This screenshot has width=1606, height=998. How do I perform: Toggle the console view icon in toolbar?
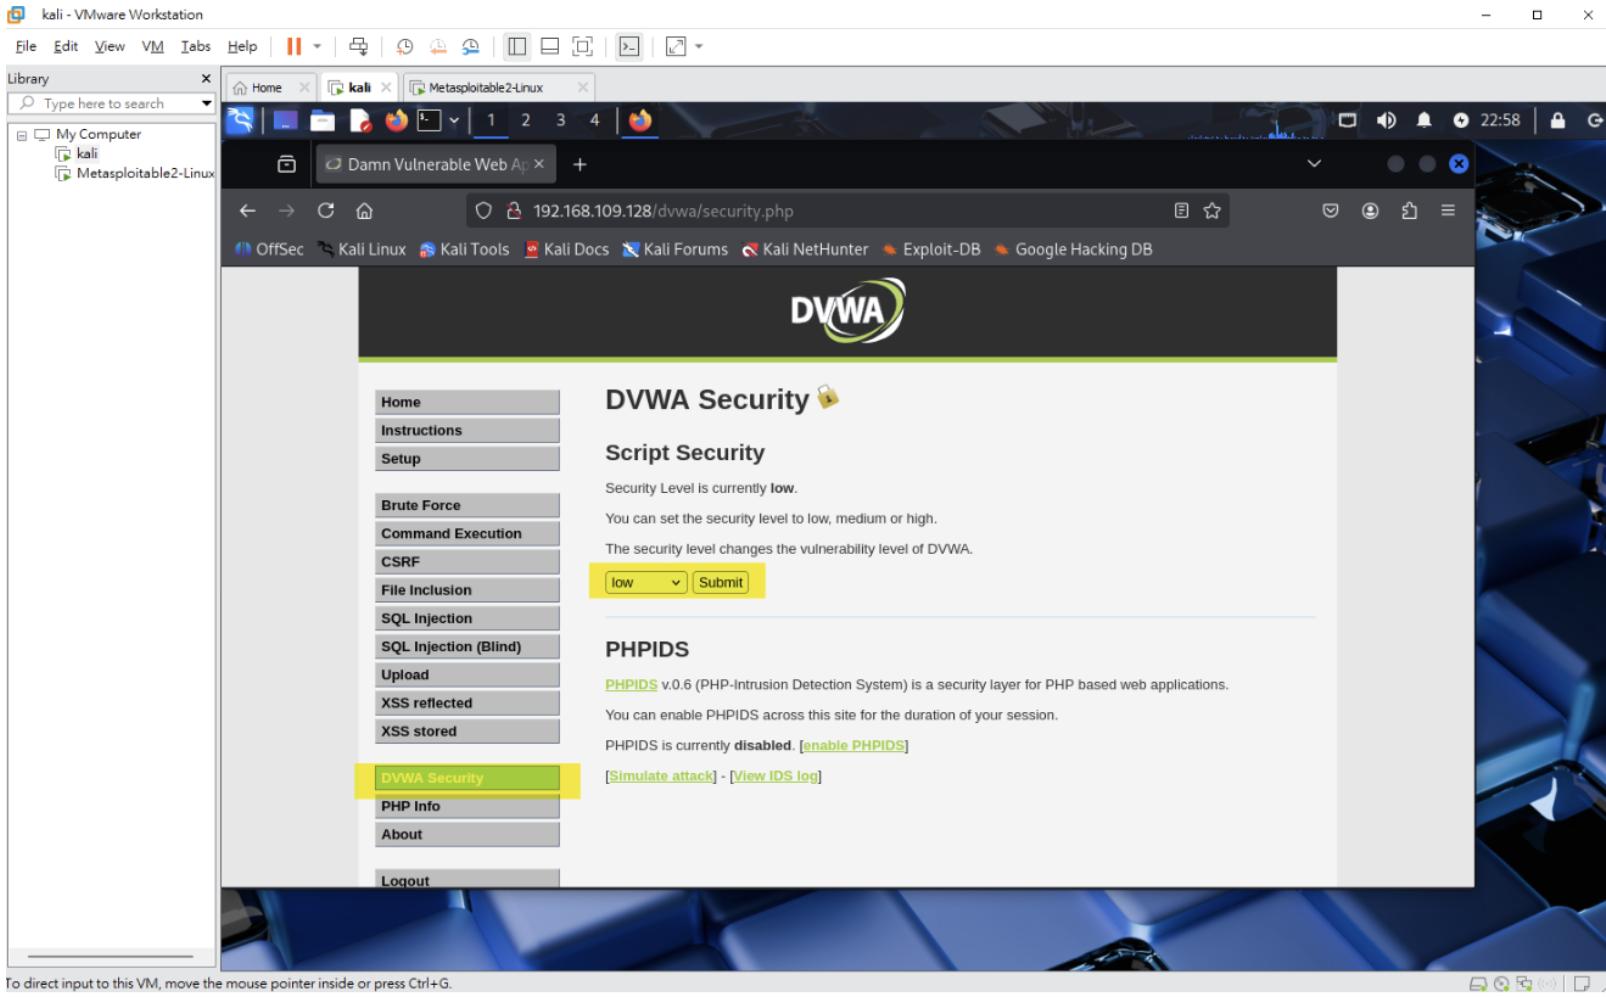pyautogui.click(x=628, y=46)
